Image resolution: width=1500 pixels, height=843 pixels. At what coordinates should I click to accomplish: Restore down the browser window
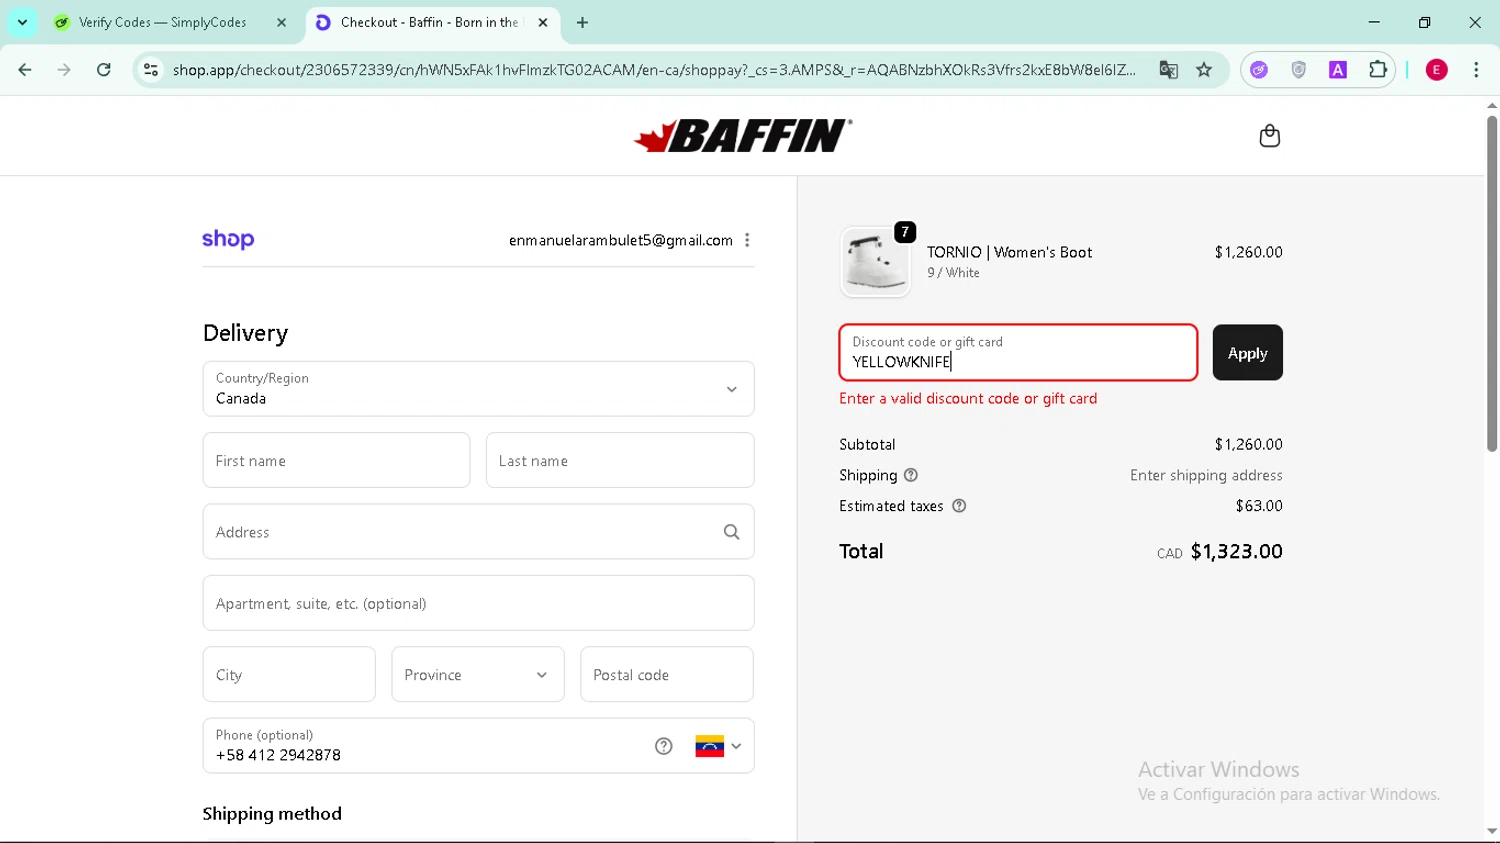coord(1425,22)
